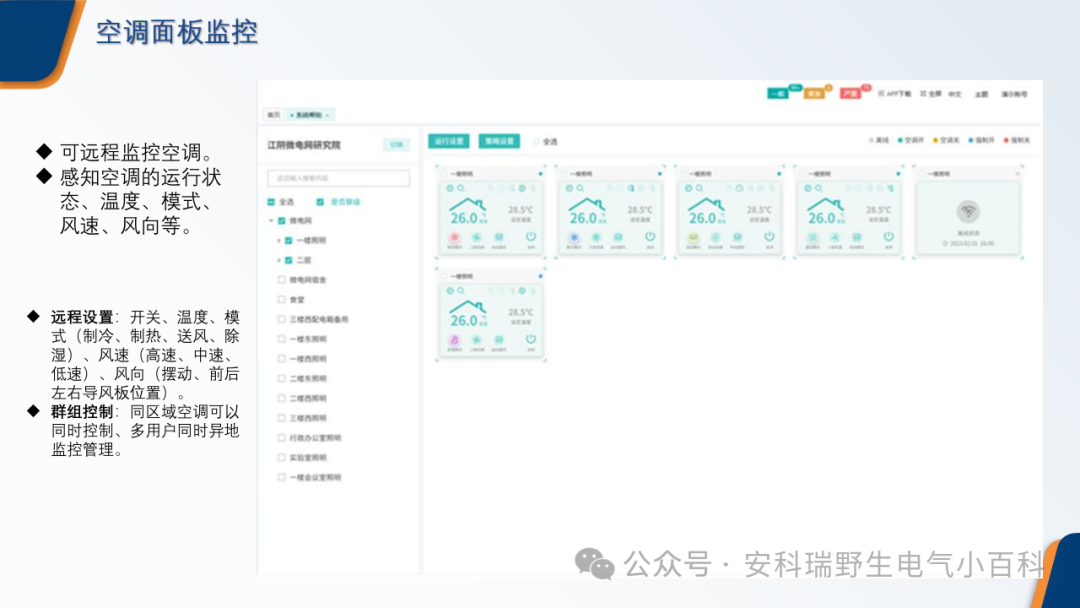Check the 食堂 checkbox in the tree

pos(281,300)
